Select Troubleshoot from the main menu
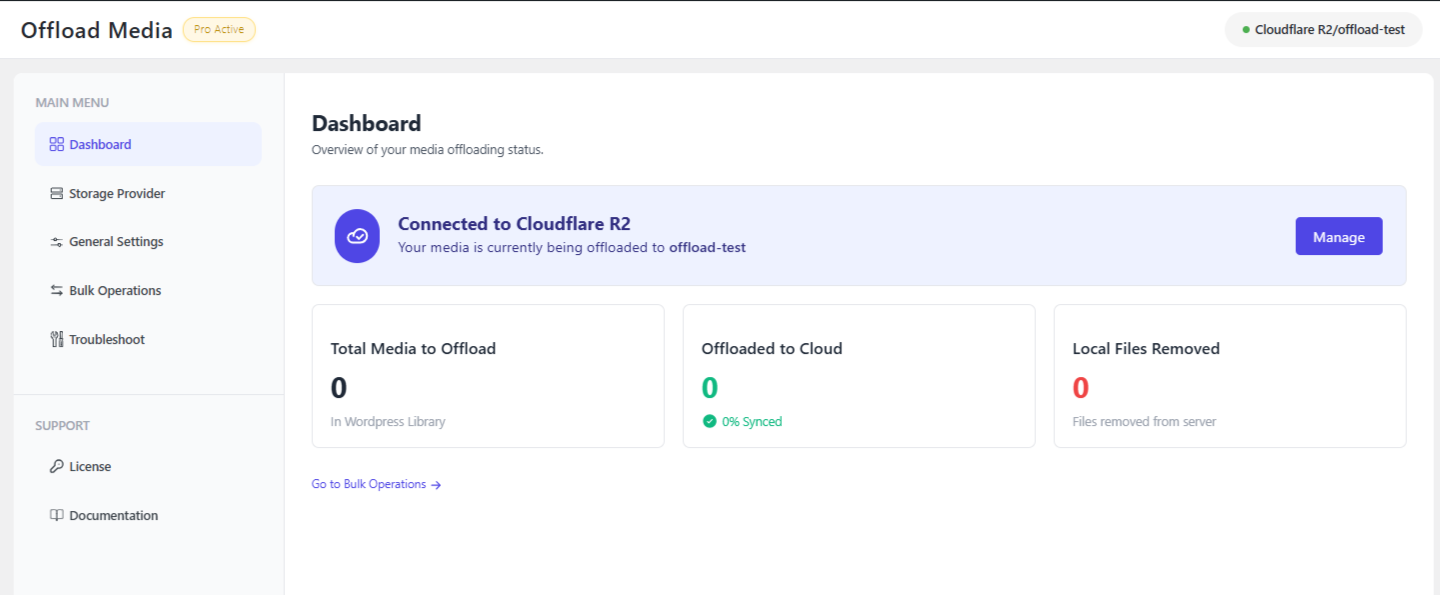The image size is (1440, 595). pos(107,340)
